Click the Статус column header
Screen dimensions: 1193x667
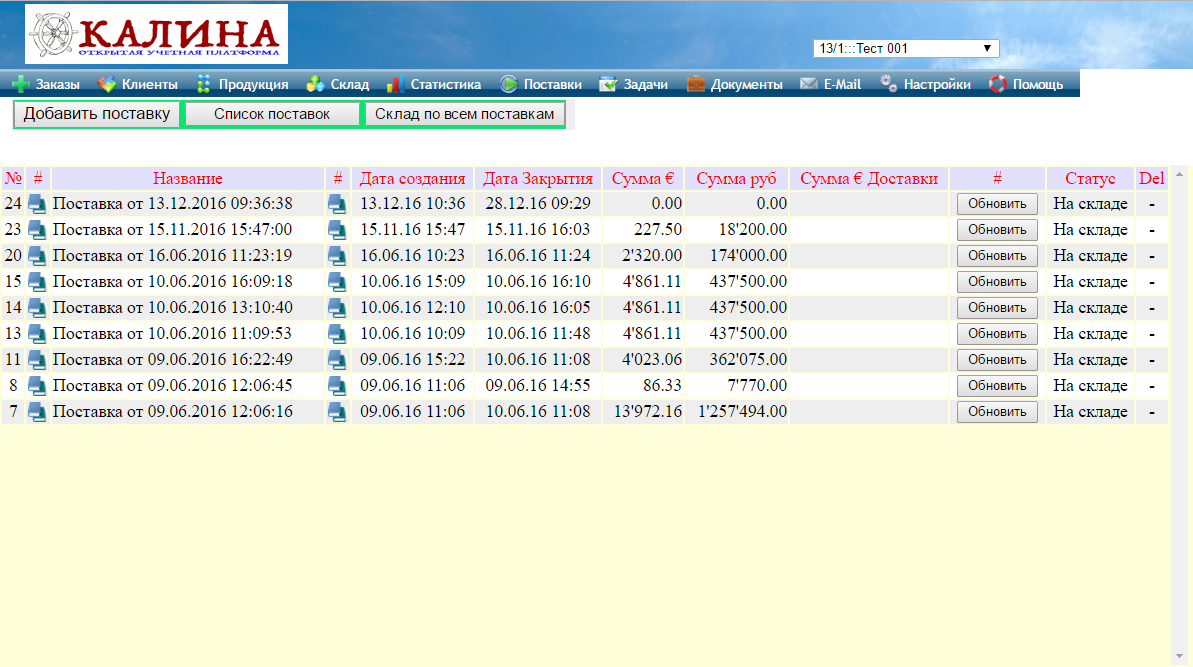(1090, 179)
